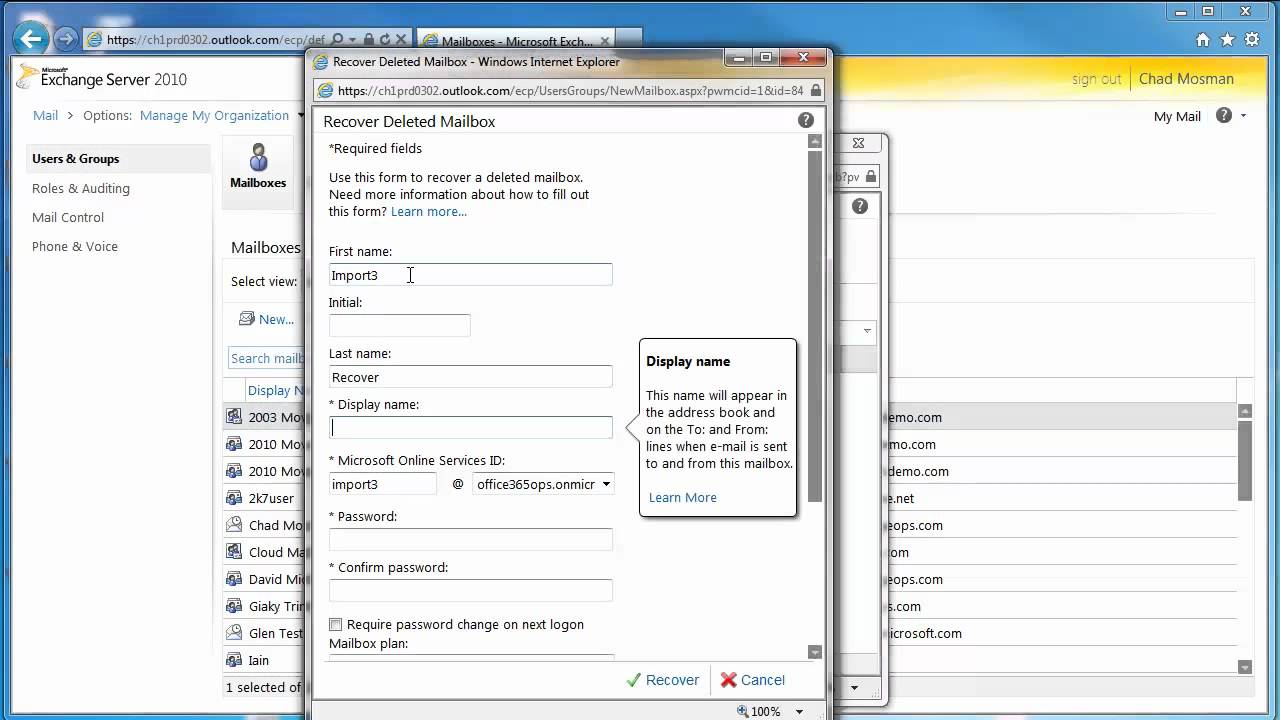This screenshot has height=720, width=1280.
Task: Click main browser address bar URL
Action: pyautogui.click(x=215, y=40)
